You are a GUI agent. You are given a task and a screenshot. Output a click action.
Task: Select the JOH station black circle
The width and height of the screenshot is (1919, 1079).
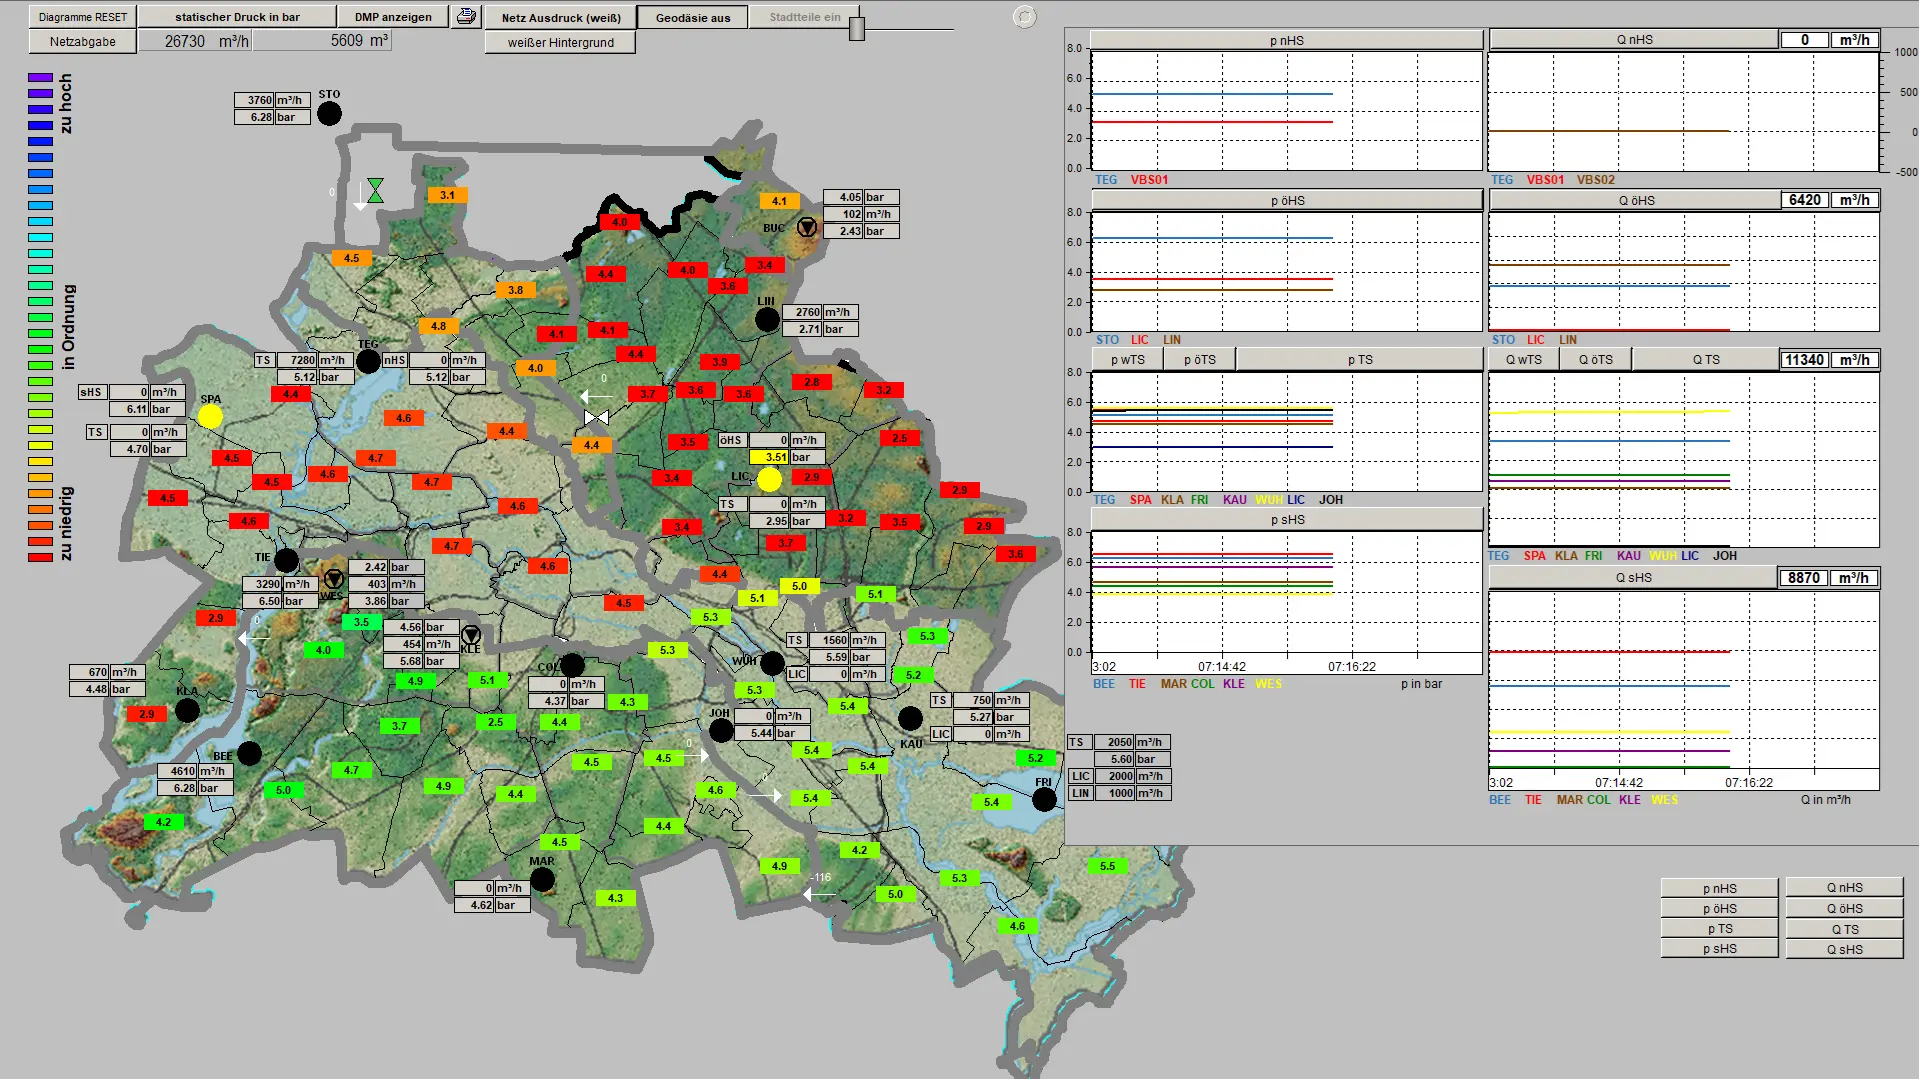pos(721,731)
